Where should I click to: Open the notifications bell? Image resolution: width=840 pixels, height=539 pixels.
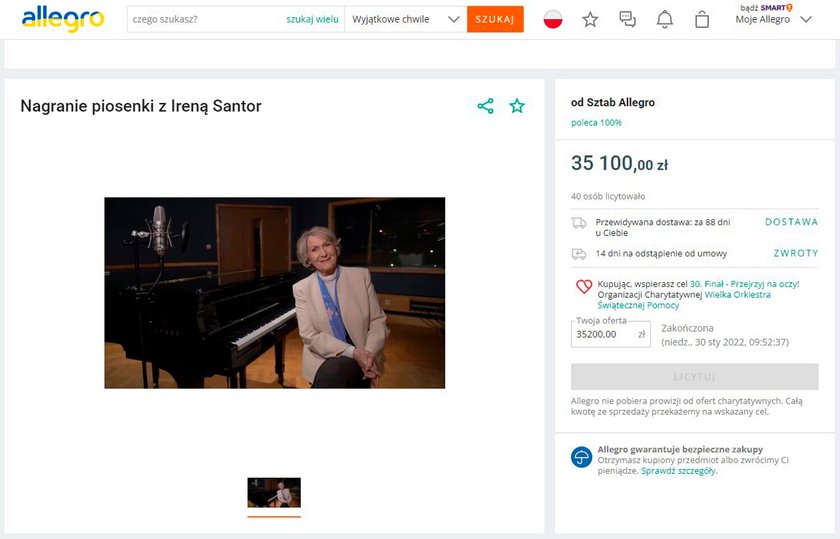664,19
